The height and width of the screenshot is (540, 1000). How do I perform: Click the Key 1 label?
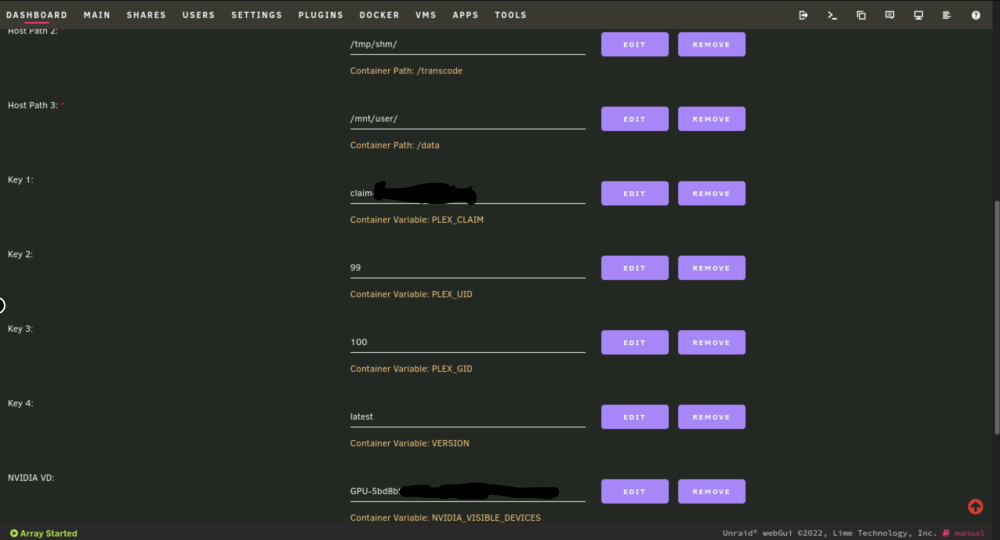20,180
